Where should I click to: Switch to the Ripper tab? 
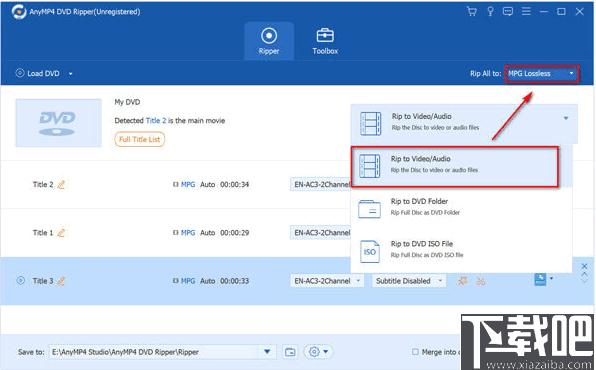coord(269,41)
